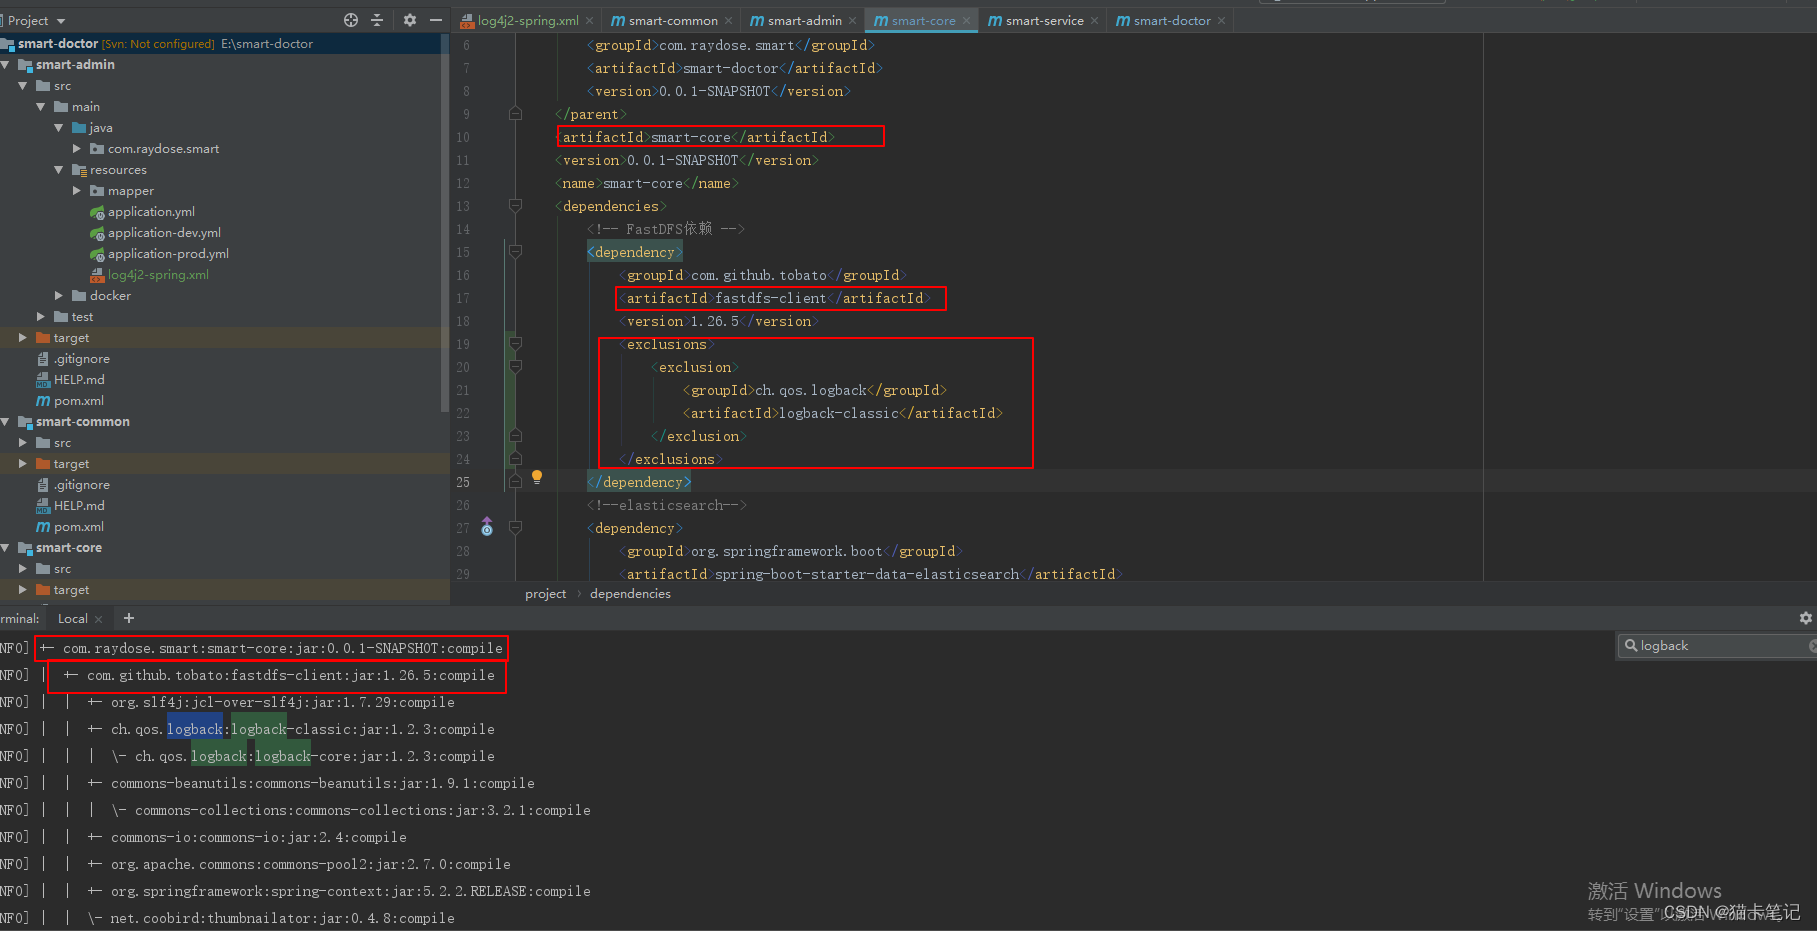Click the lightbulb quick-fix icon on line 25

click(537, 478)
